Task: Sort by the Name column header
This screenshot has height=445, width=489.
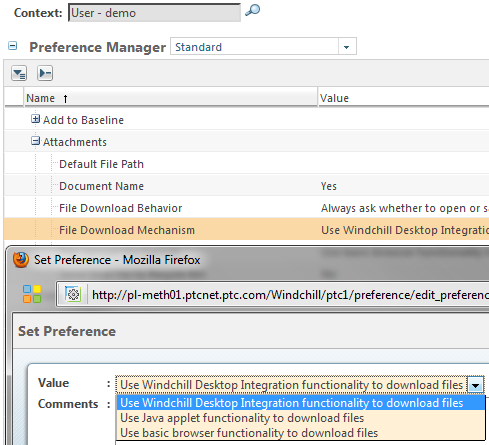Action: pos(41,98)
